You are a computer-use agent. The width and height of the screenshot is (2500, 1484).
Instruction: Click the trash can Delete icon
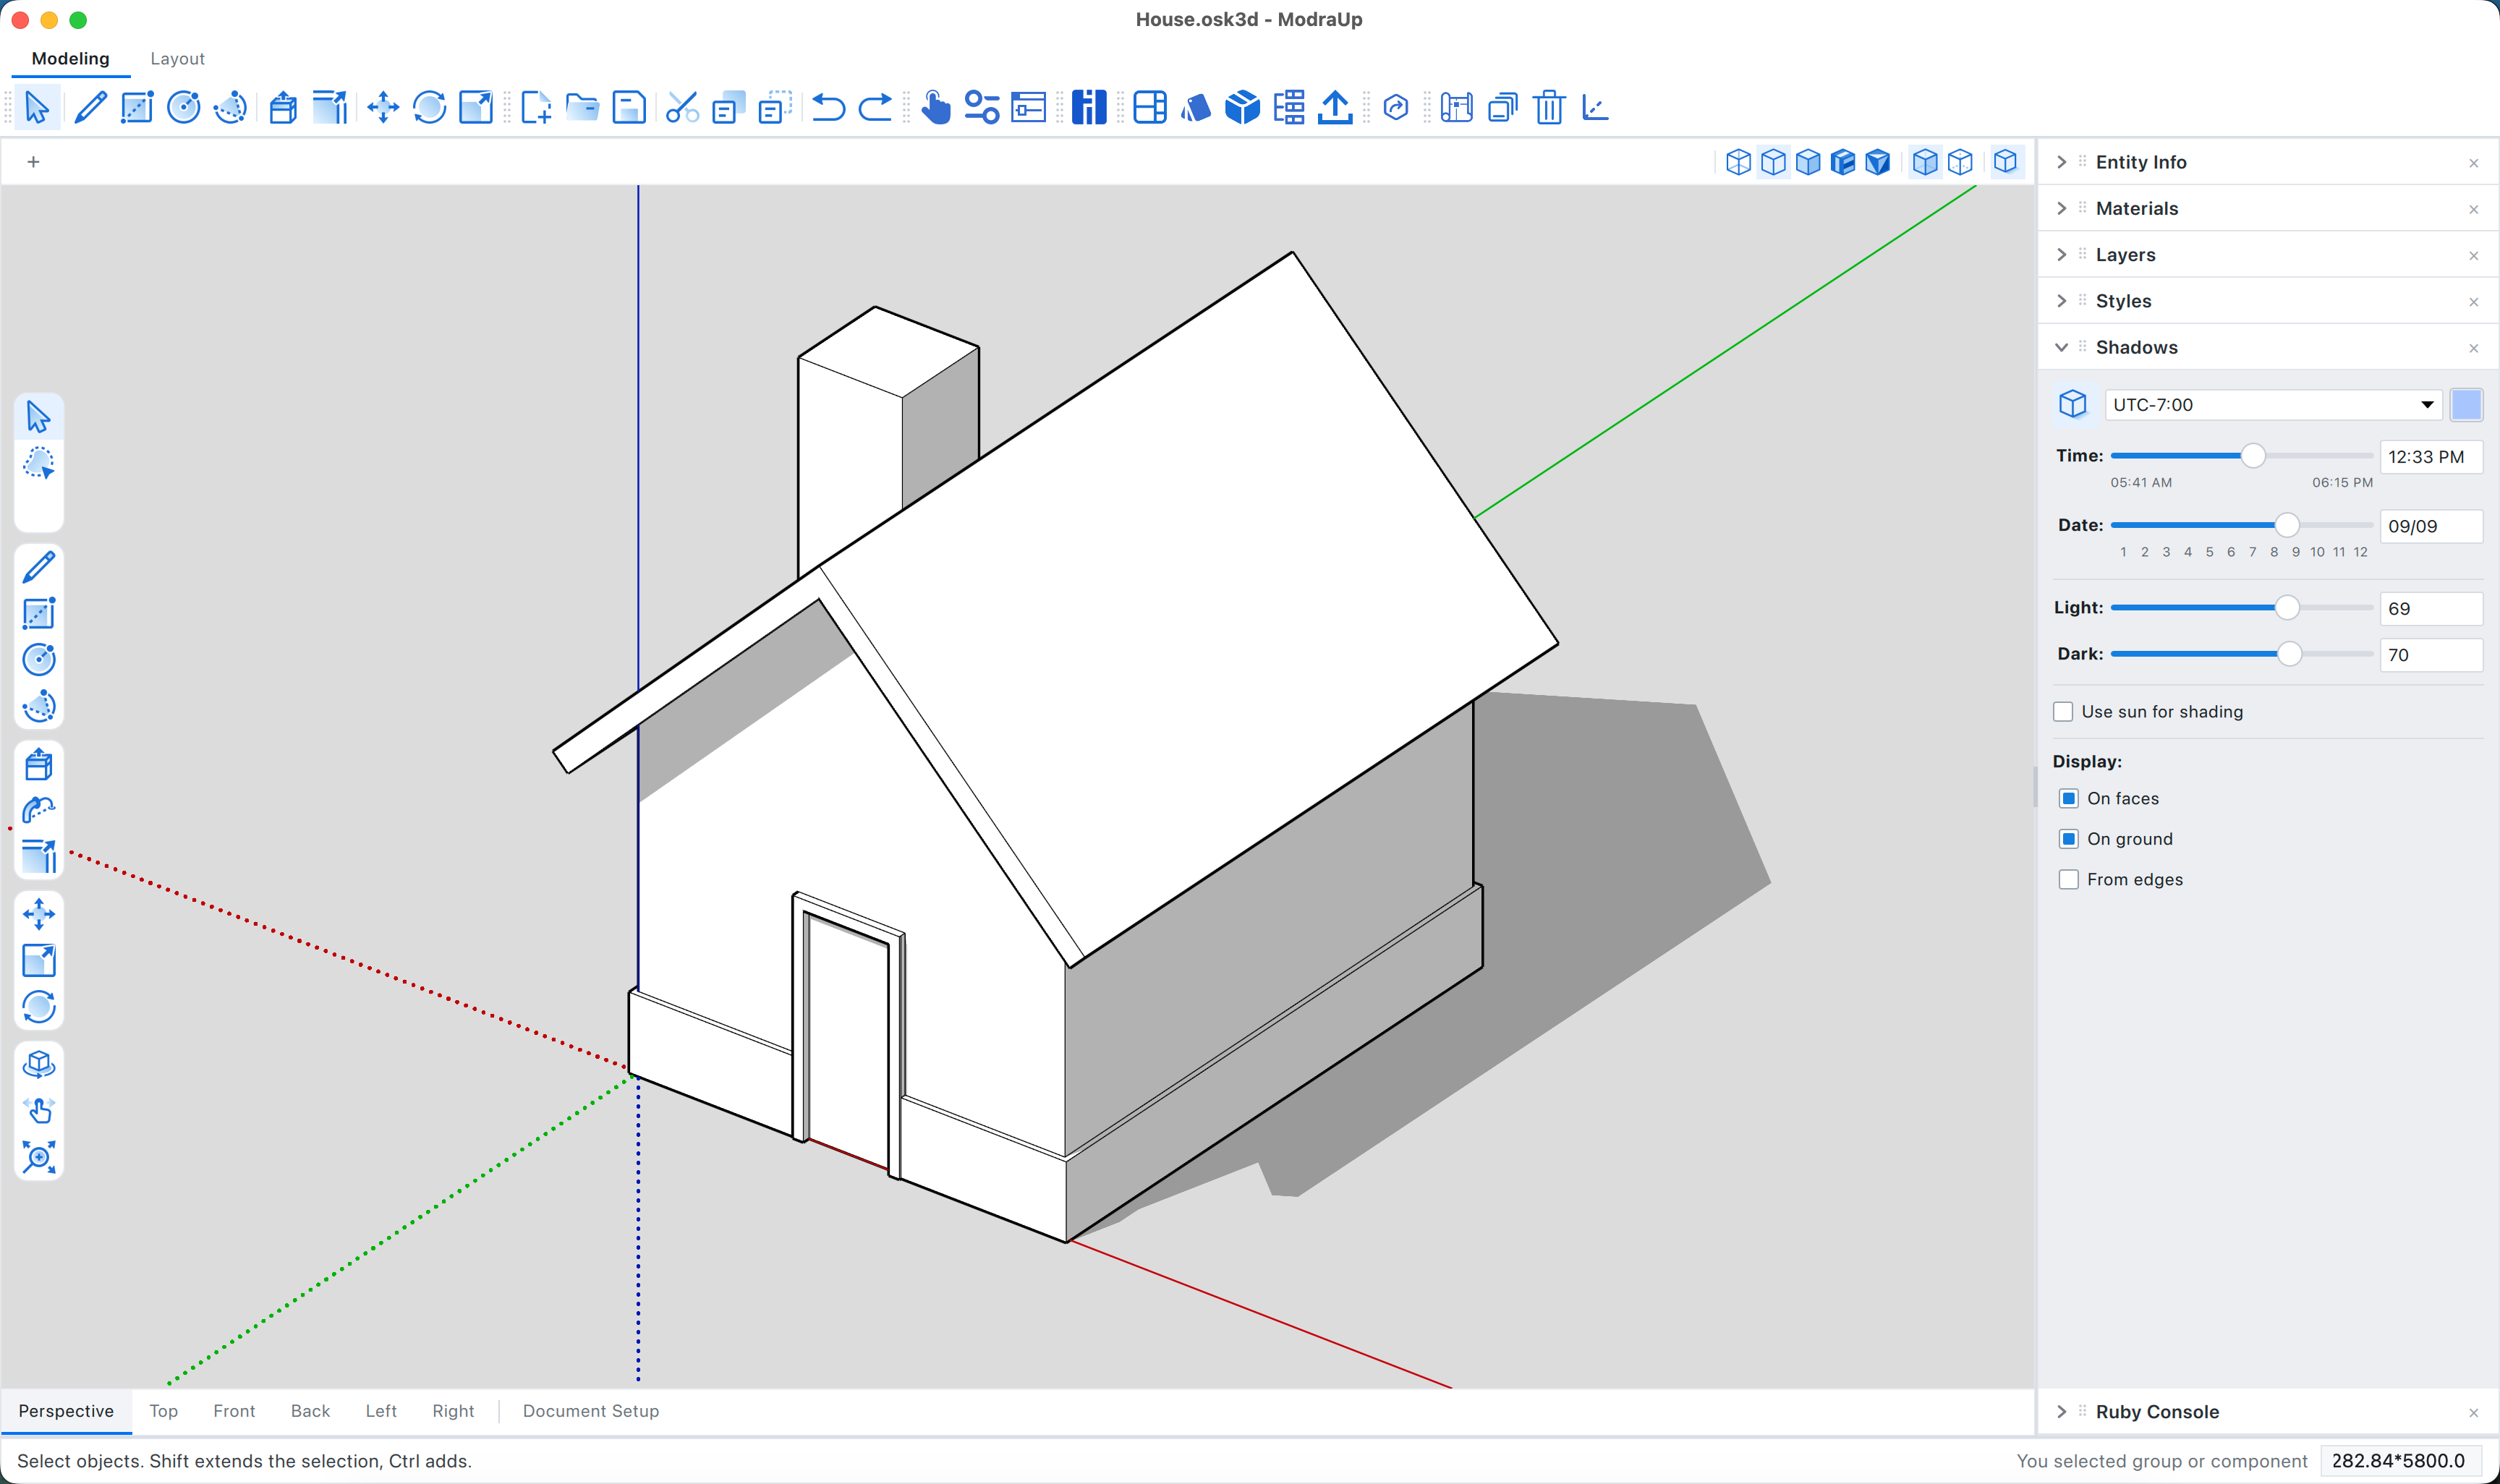pyautogui.click(x=1549, y=107)
